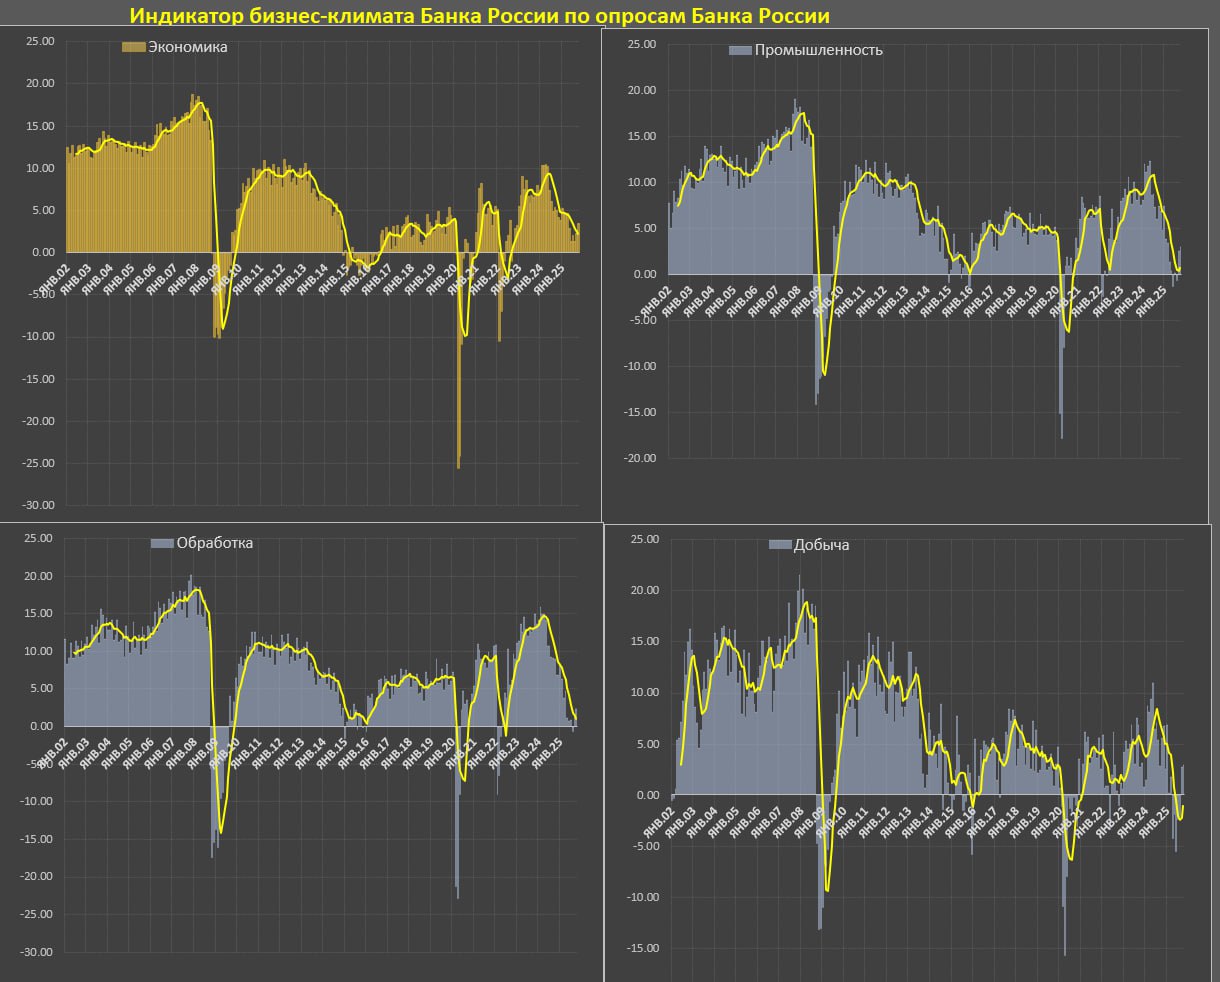Select the Обработка legend label text
The width and height of the screenshot is (1220, 982).
pos(214,543)
